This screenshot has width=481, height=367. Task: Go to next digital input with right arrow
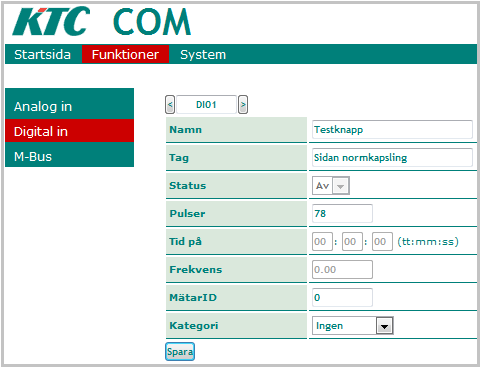tap(243, 105)
